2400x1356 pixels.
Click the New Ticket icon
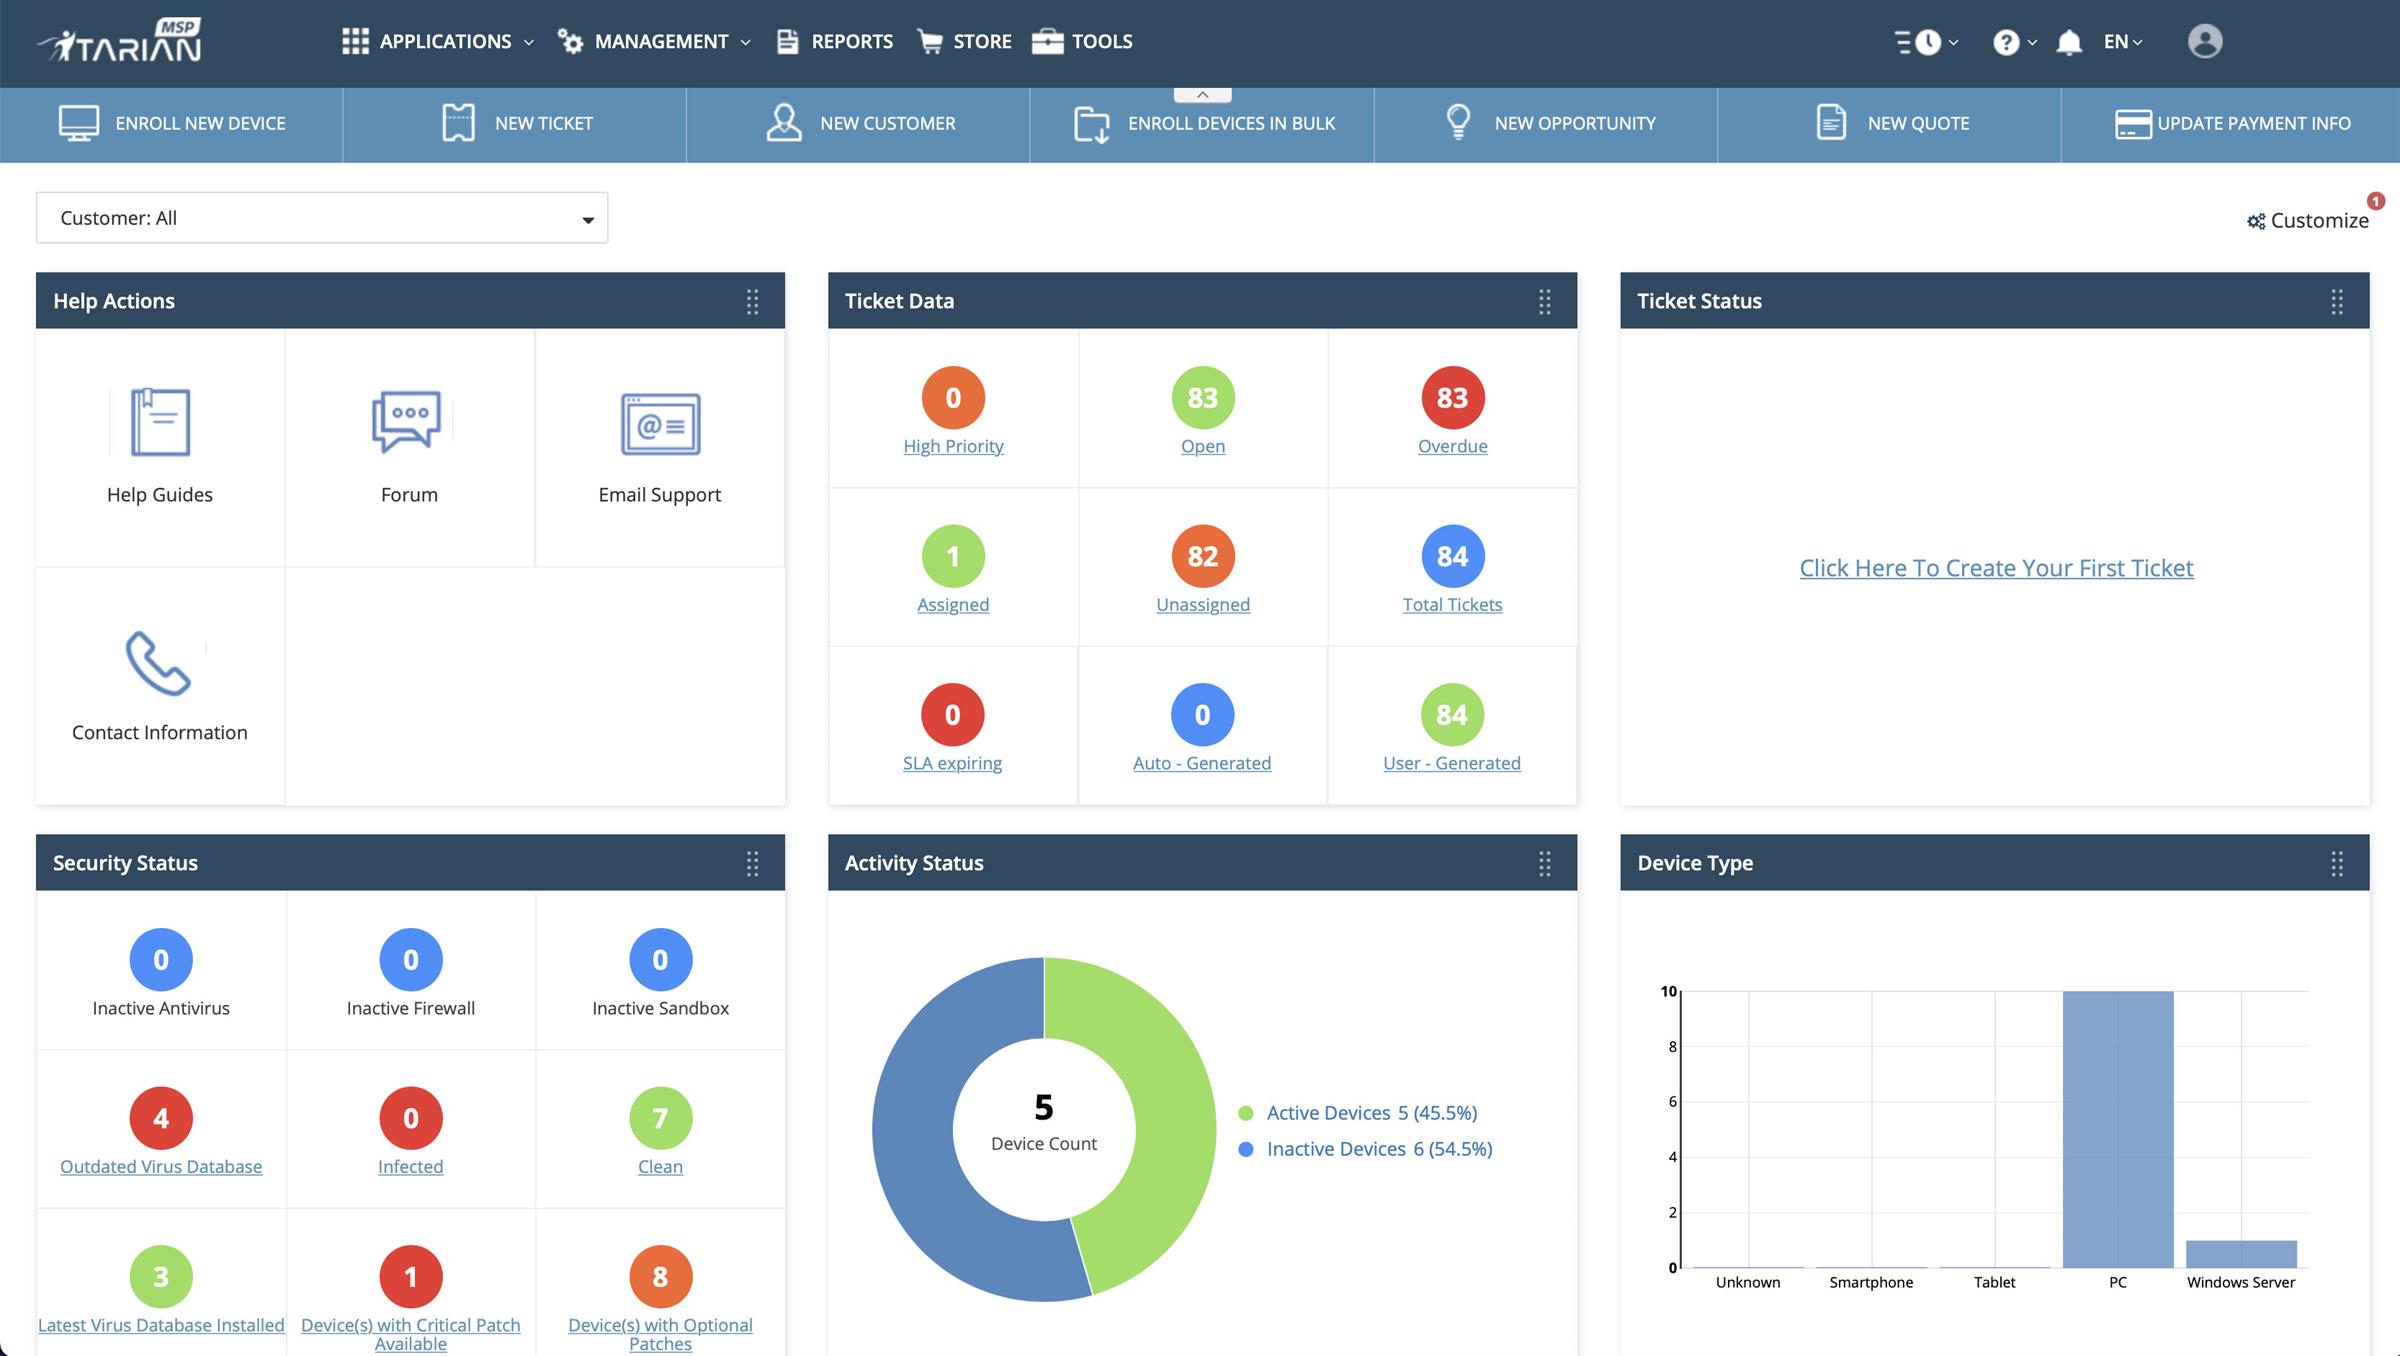(x=458, y=122)
